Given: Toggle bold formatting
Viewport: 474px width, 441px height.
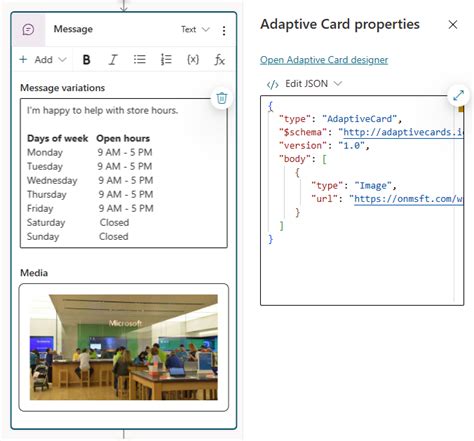Looking at the screenshot, I should (x=86, y=60).
